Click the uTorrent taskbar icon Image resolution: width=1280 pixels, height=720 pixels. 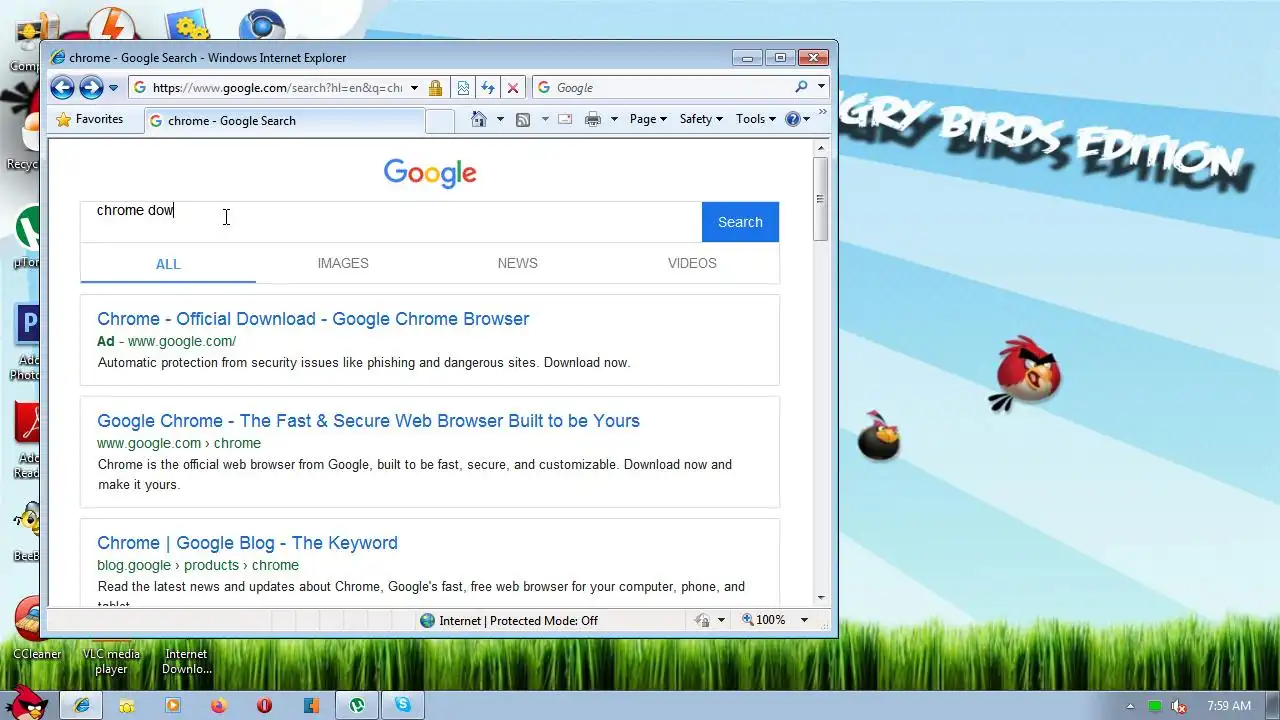(x=357, y=705)
